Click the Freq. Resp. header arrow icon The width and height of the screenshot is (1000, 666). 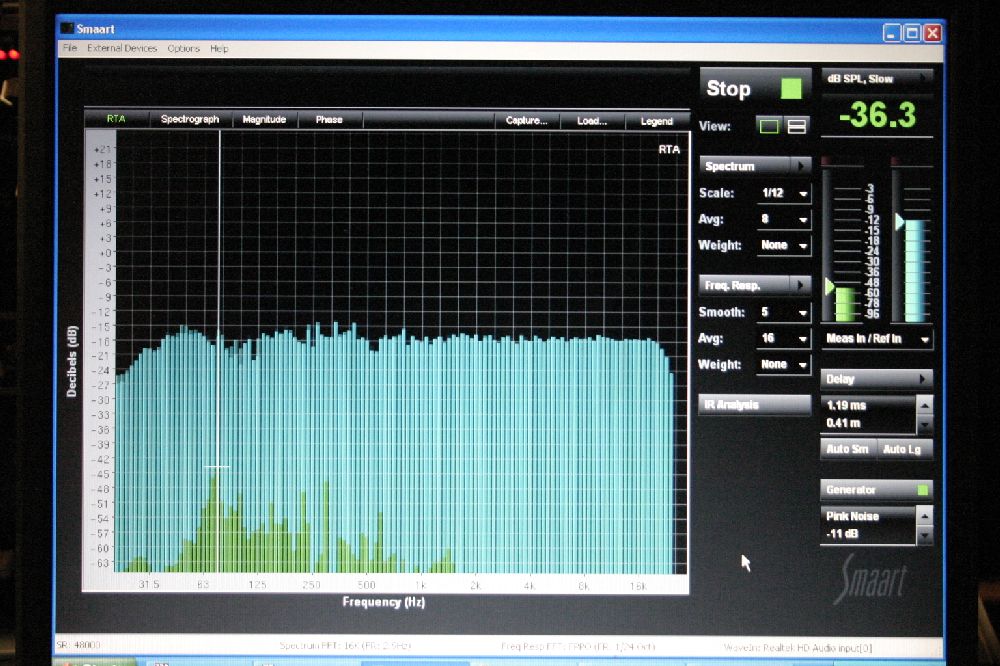coord(801,285)
